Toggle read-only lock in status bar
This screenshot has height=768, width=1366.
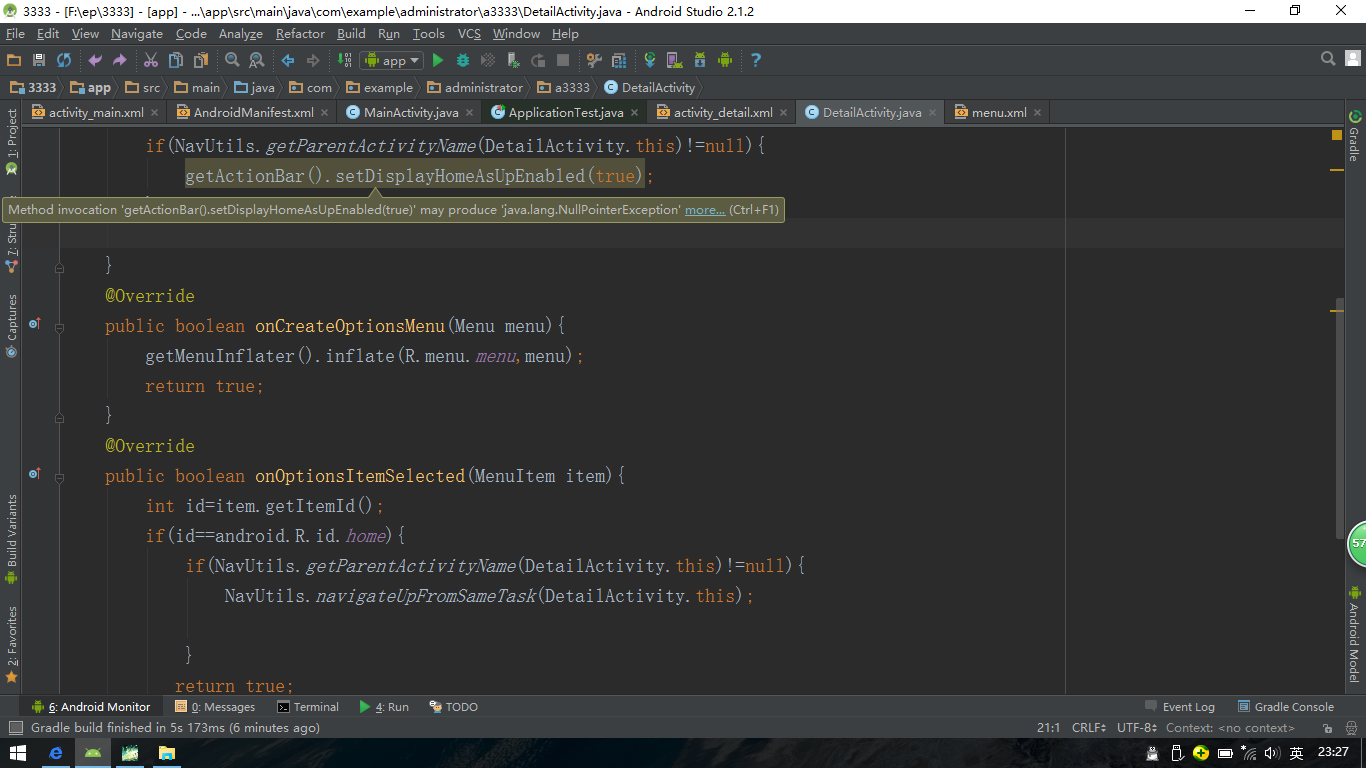1327,728
